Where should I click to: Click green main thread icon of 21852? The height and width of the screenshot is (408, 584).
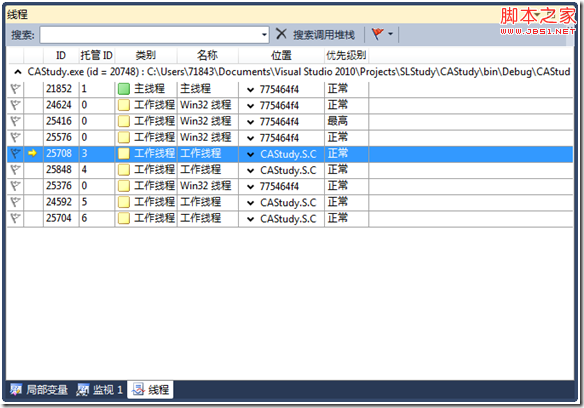tap(124, 89)
